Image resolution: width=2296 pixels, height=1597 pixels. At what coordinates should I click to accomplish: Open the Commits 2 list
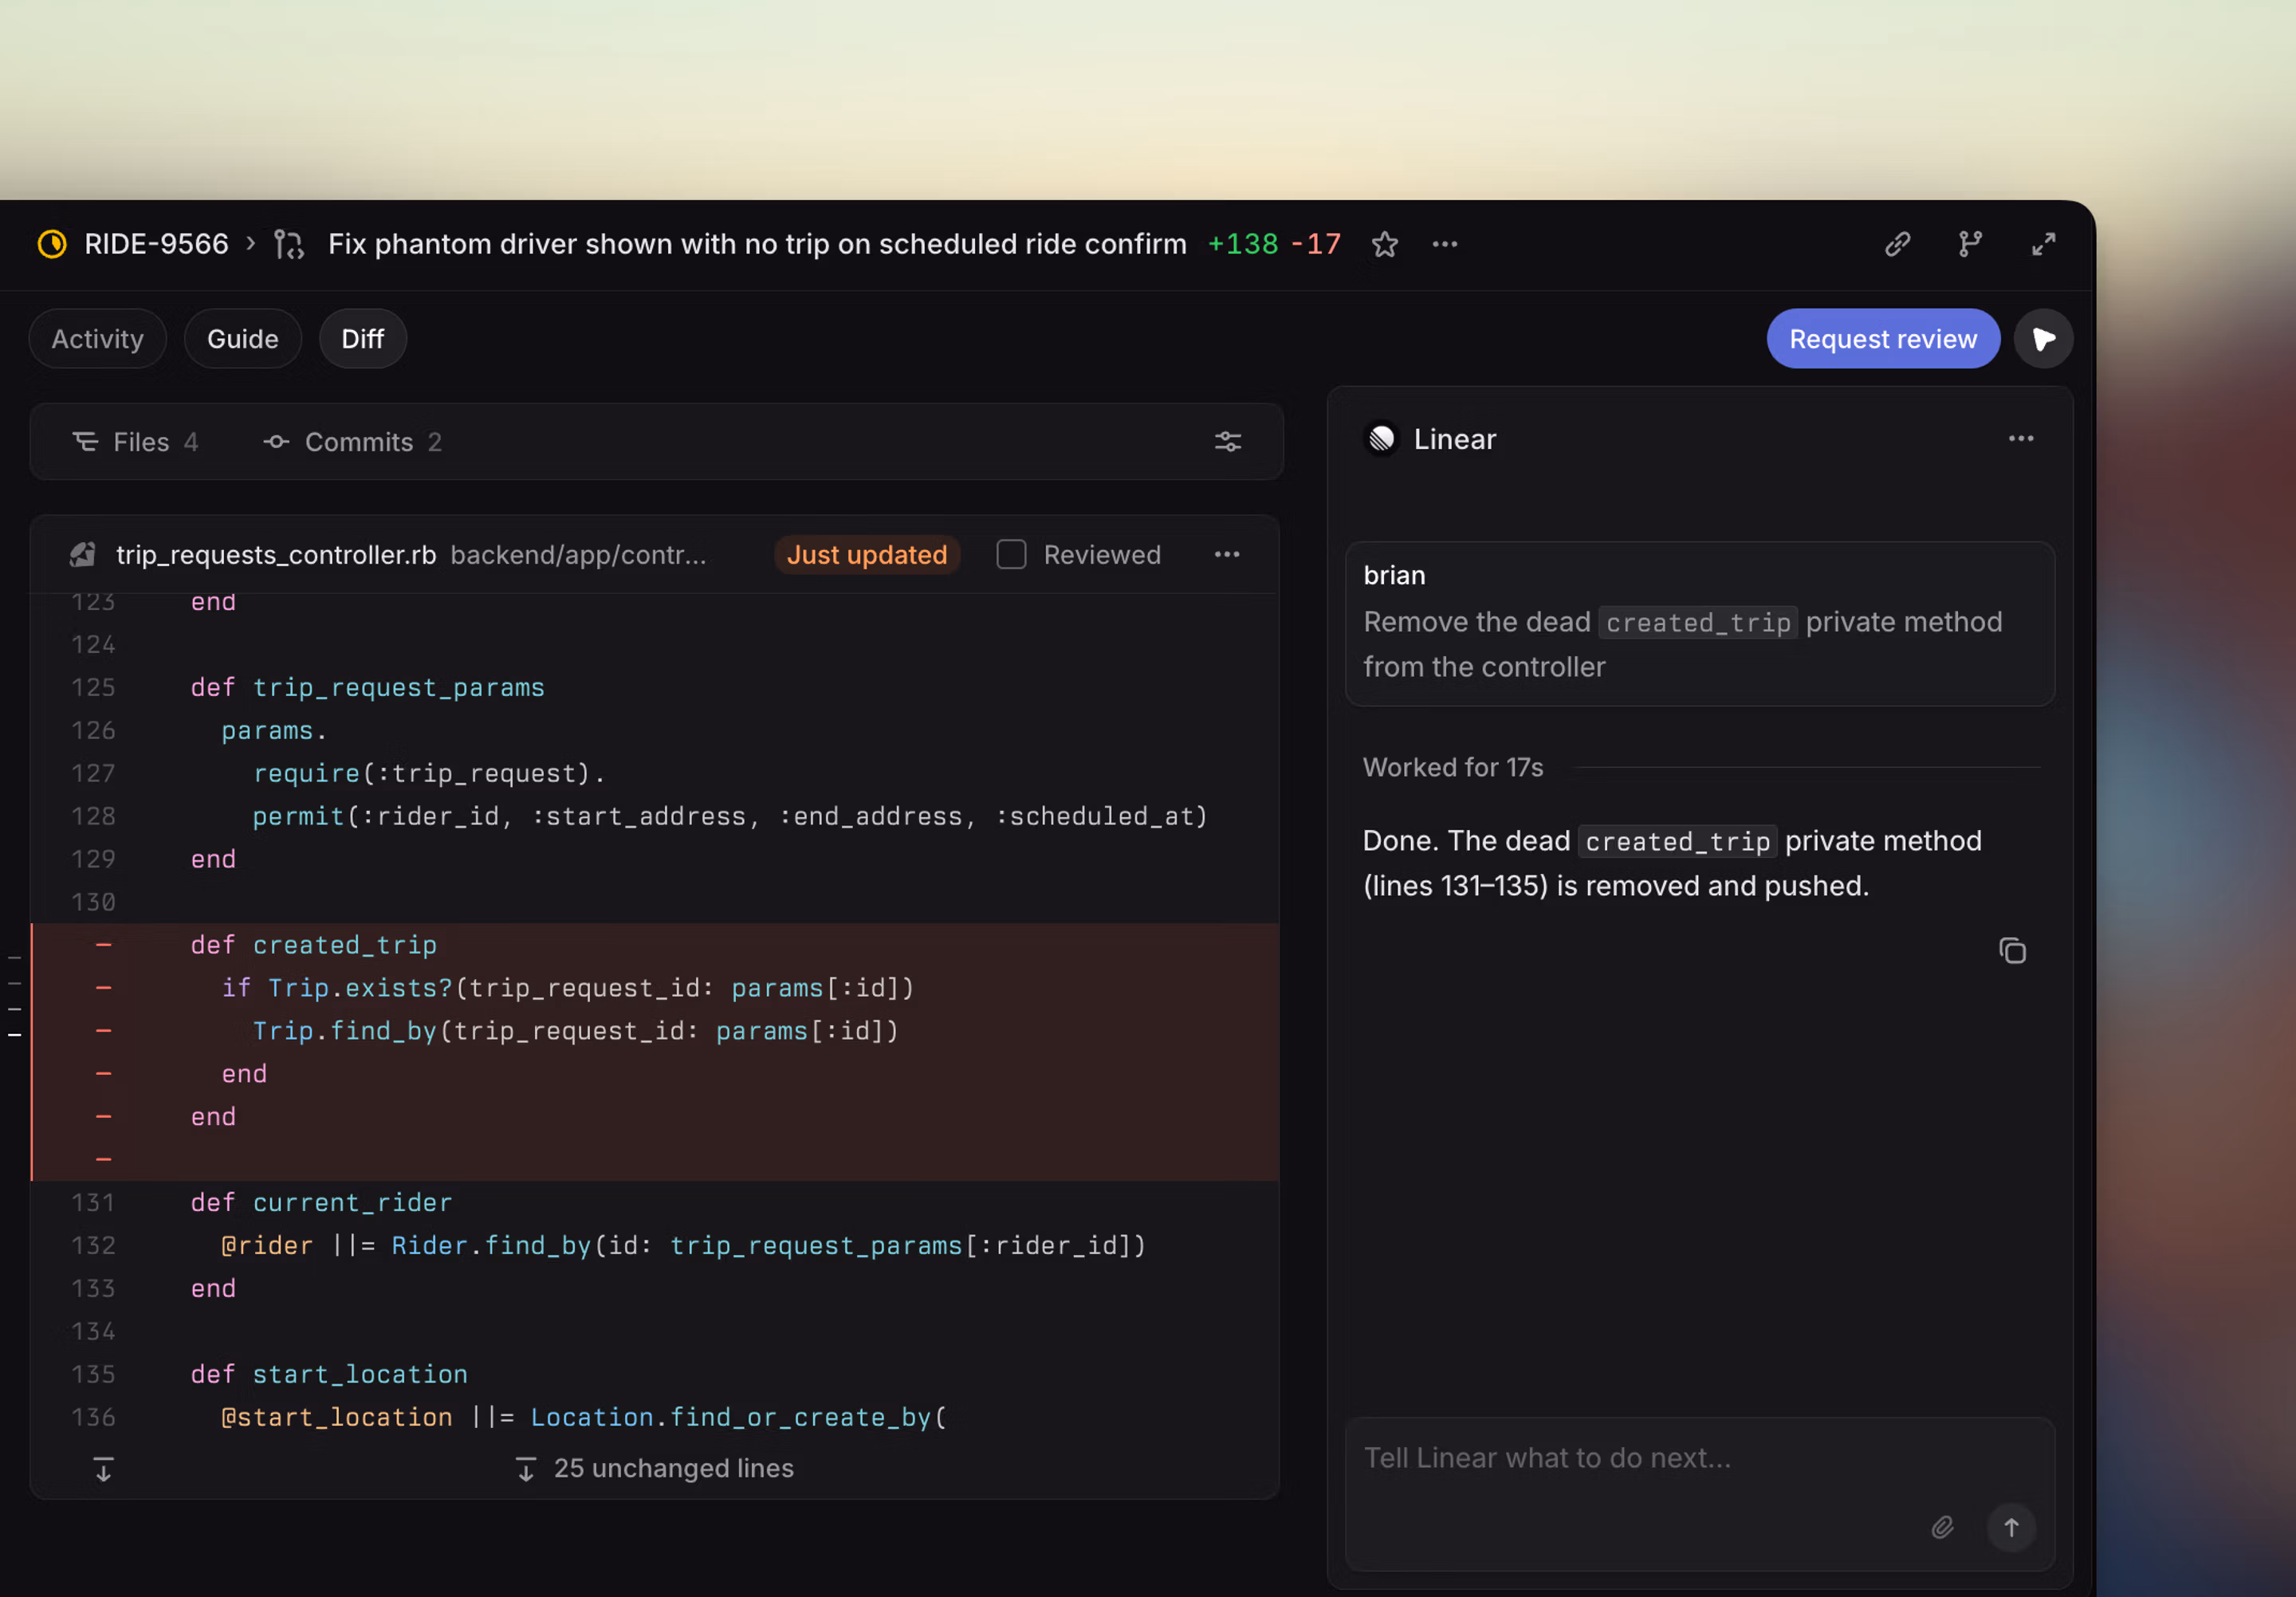[352, 442]
